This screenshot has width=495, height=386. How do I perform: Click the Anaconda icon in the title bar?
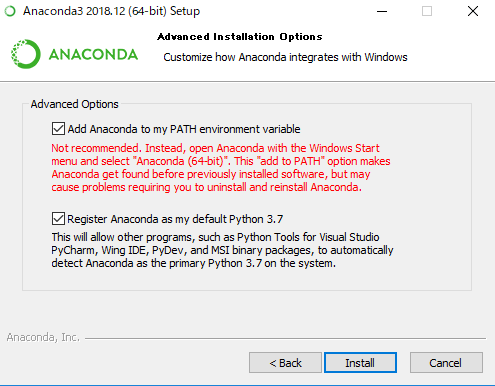10,11
